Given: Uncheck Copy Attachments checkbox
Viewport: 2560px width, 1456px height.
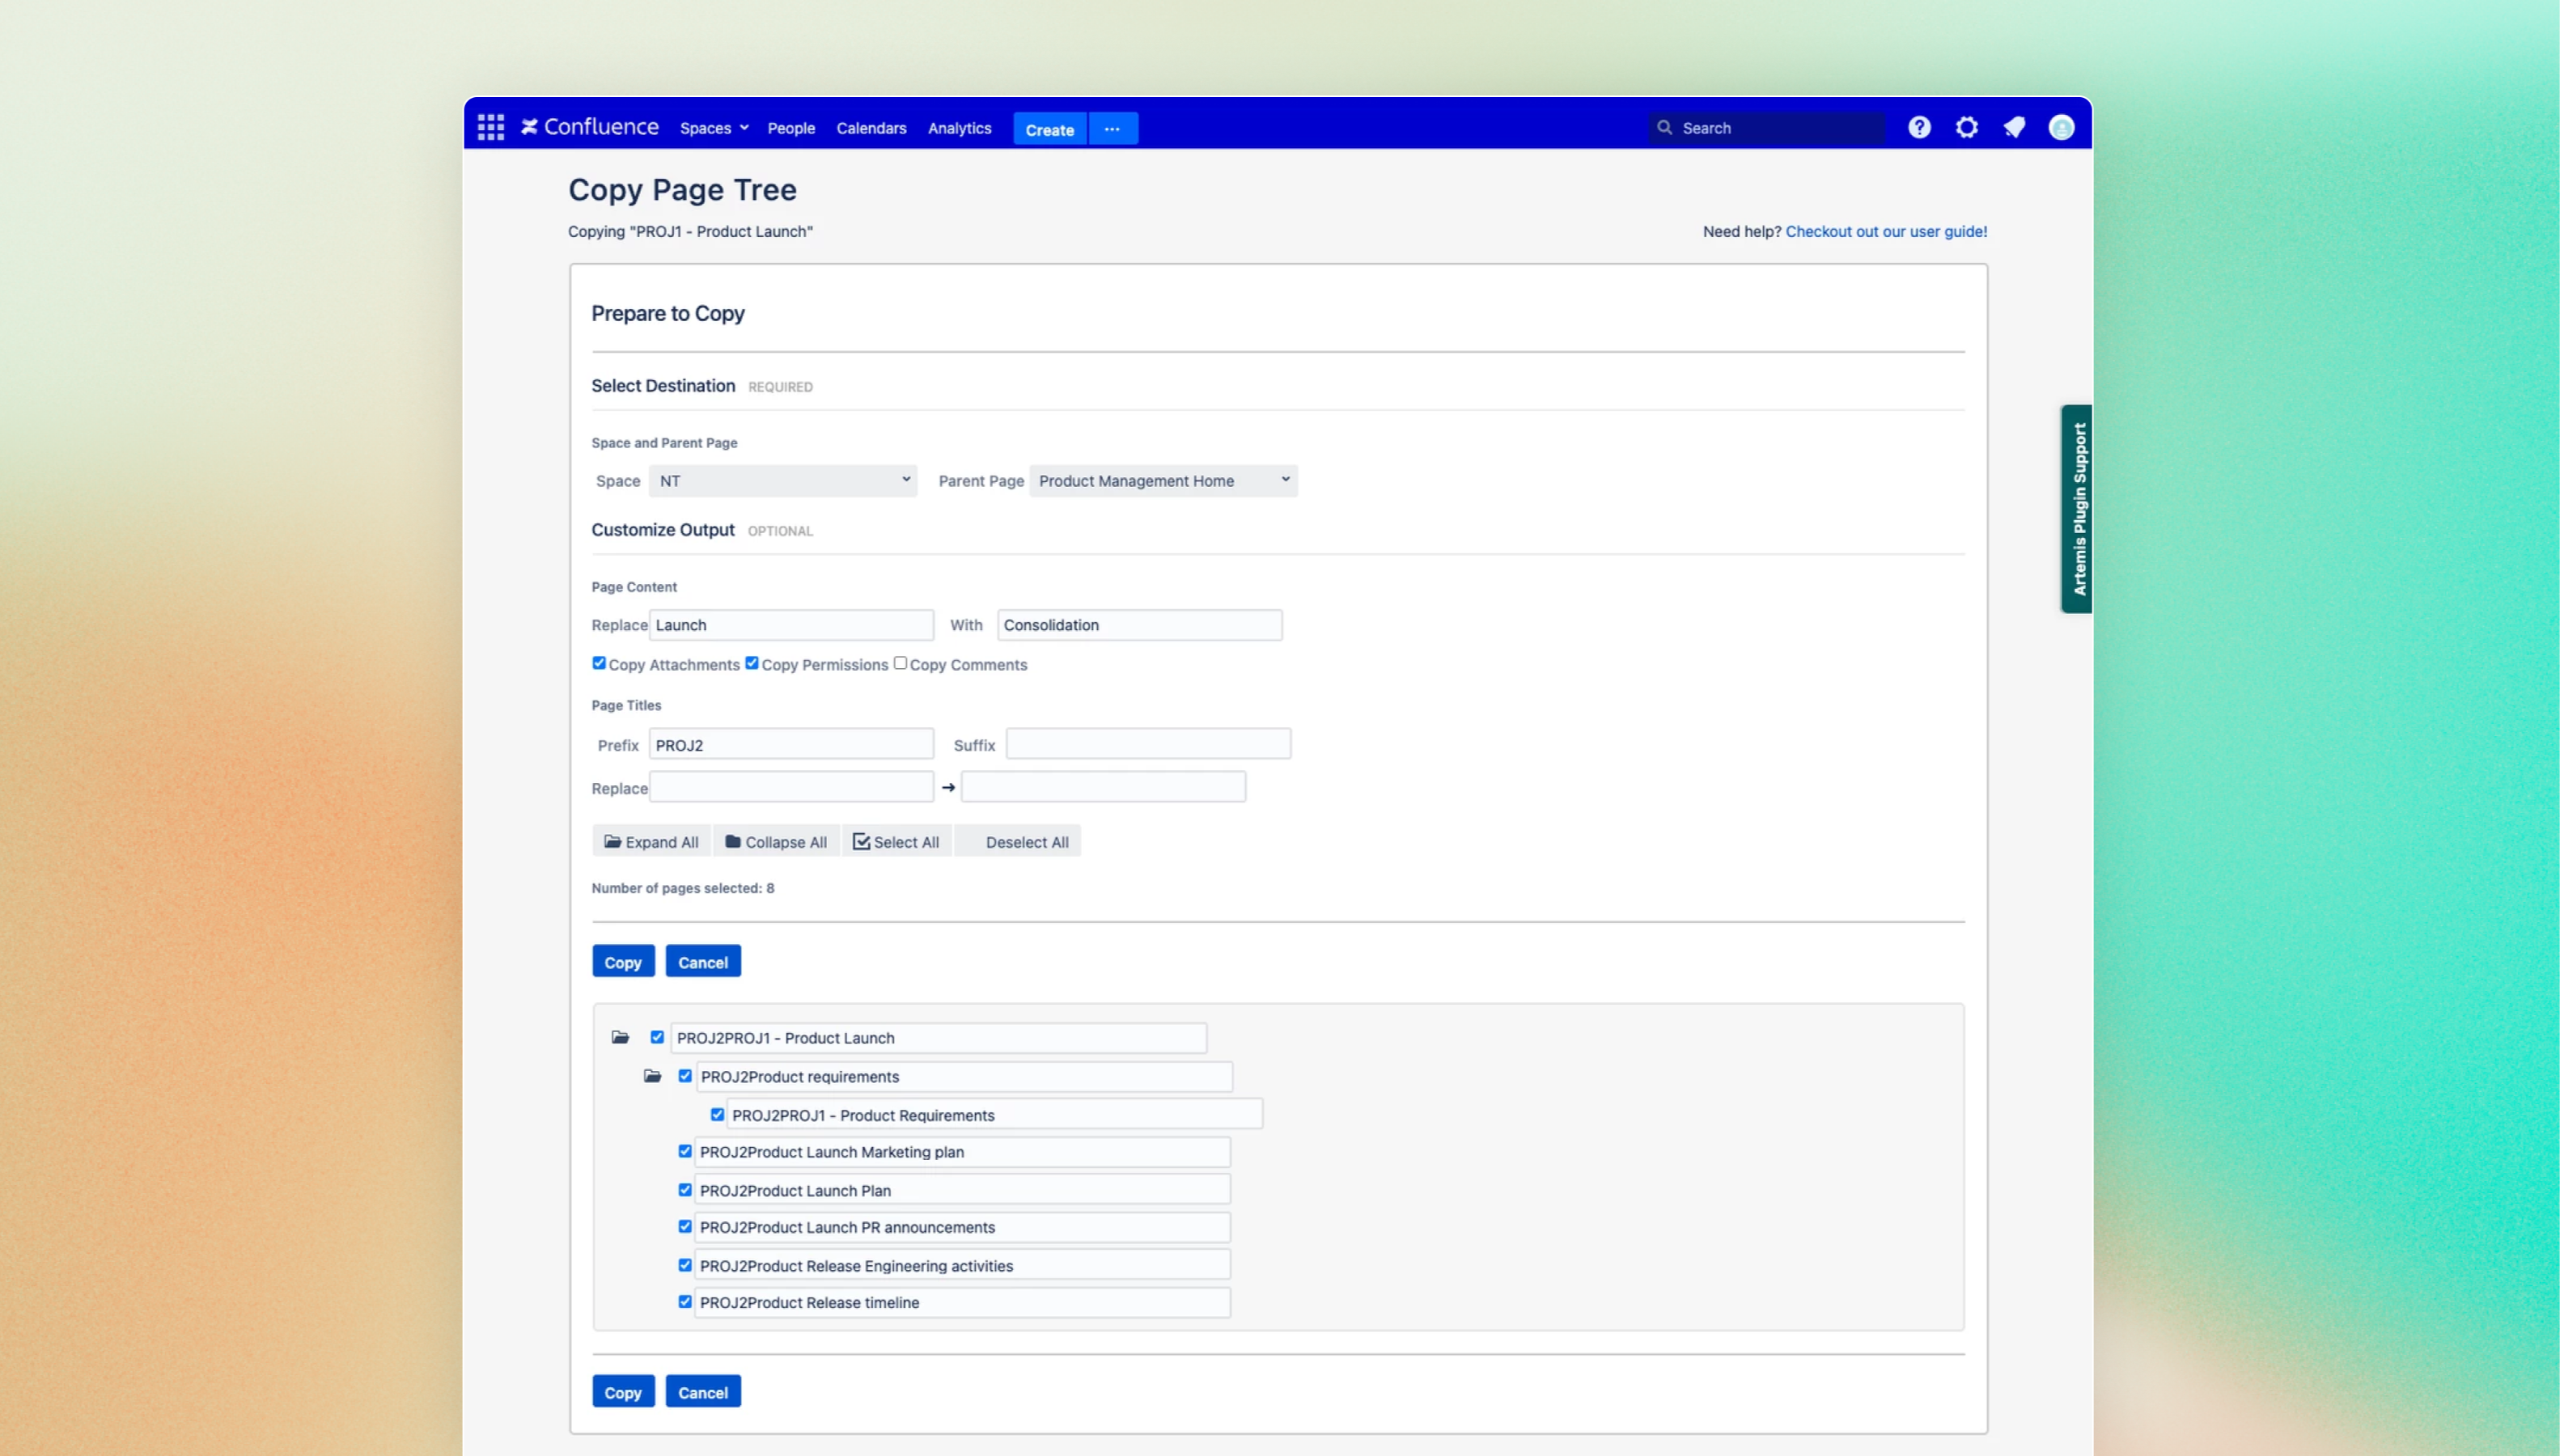Looking at the screenshot, I should (x=599, y=663).
